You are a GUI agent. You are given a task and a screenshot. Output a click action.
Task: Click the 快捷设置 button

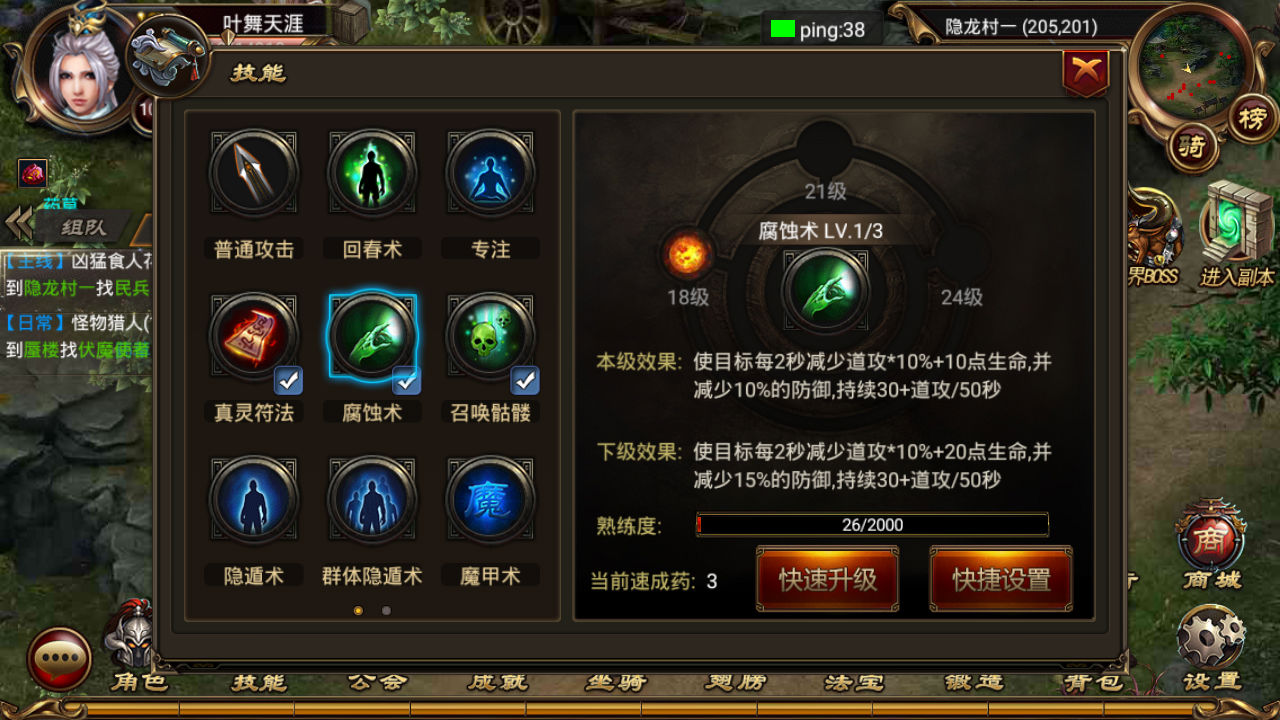pos(1001,579)
